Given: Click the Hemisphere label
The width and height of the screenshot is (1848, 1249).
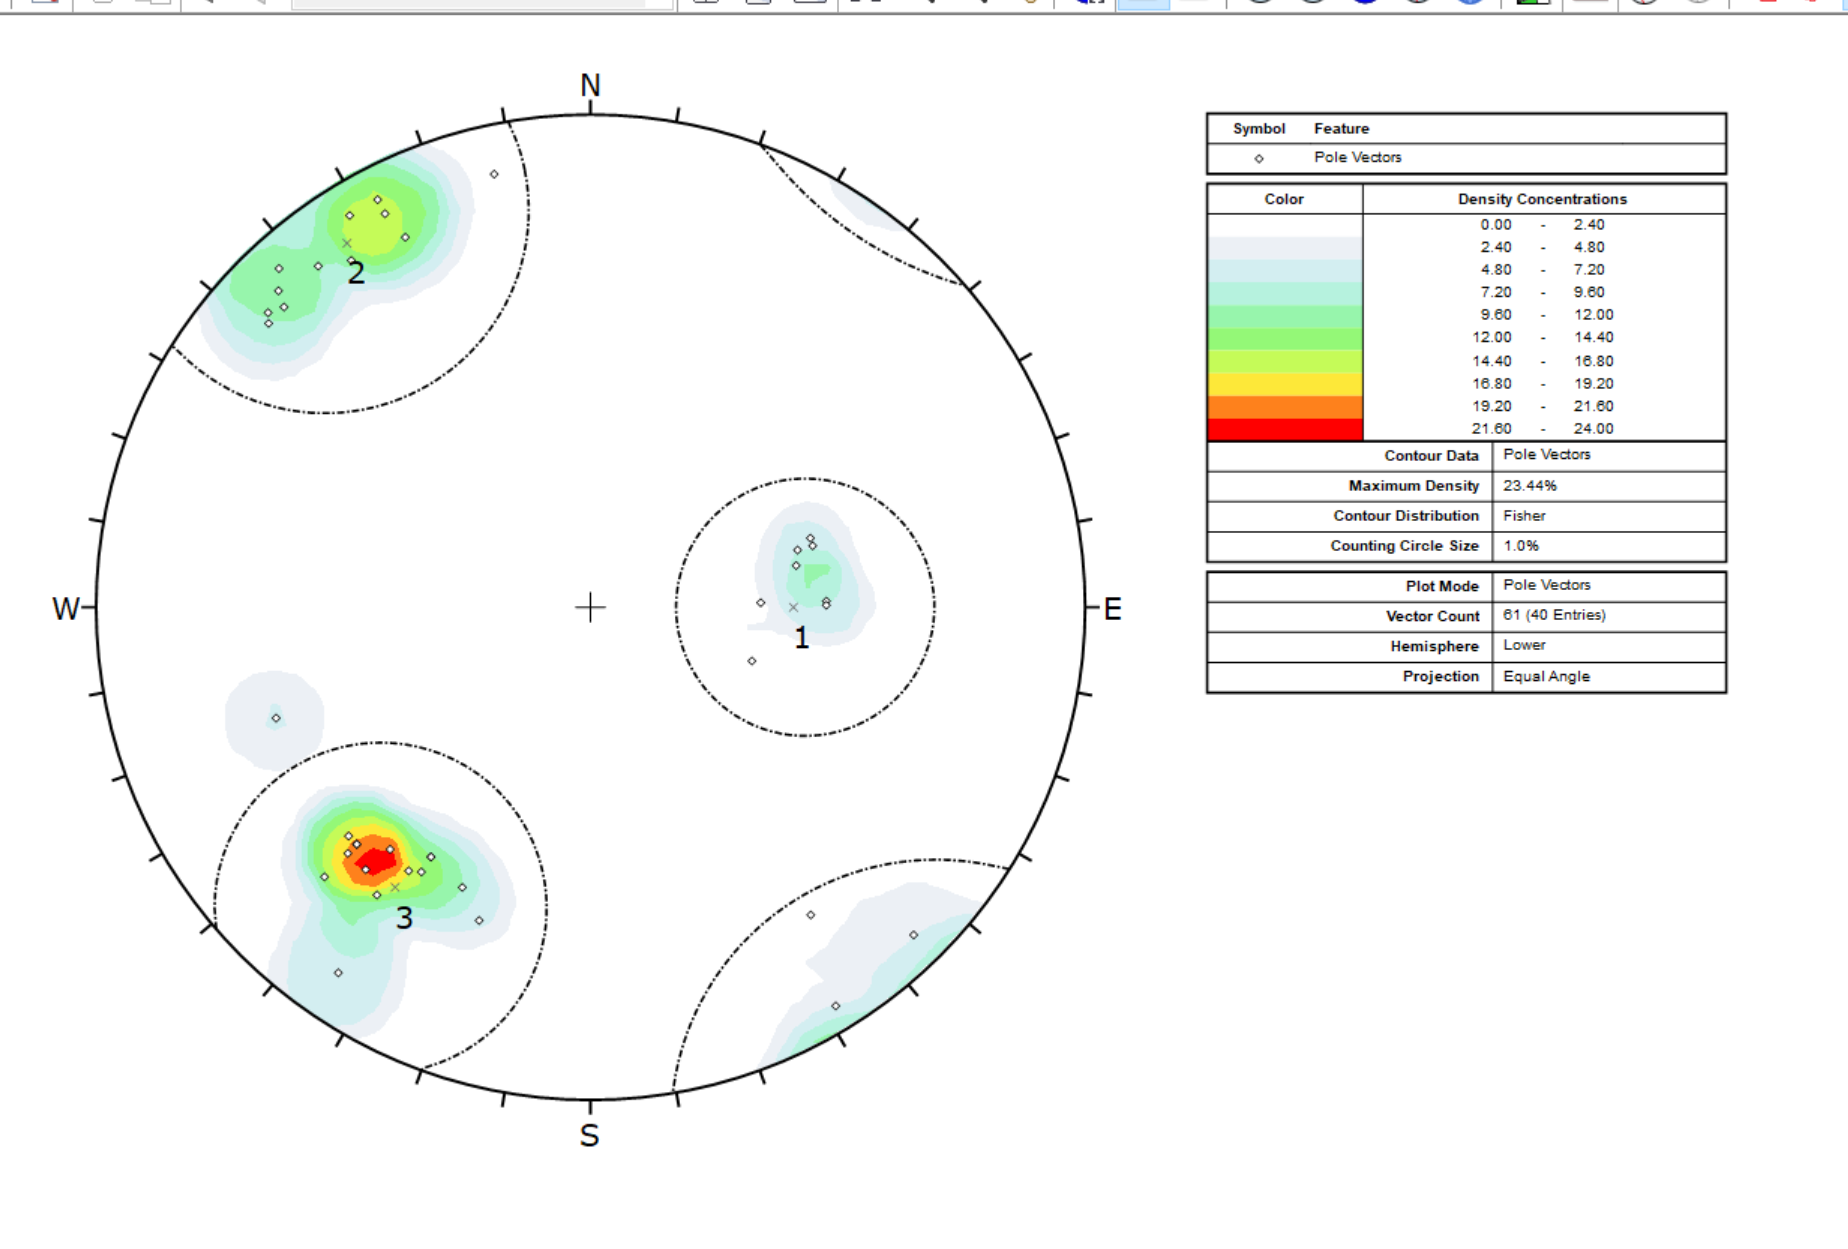Looking at the screenshot, I should [1434, 647].
